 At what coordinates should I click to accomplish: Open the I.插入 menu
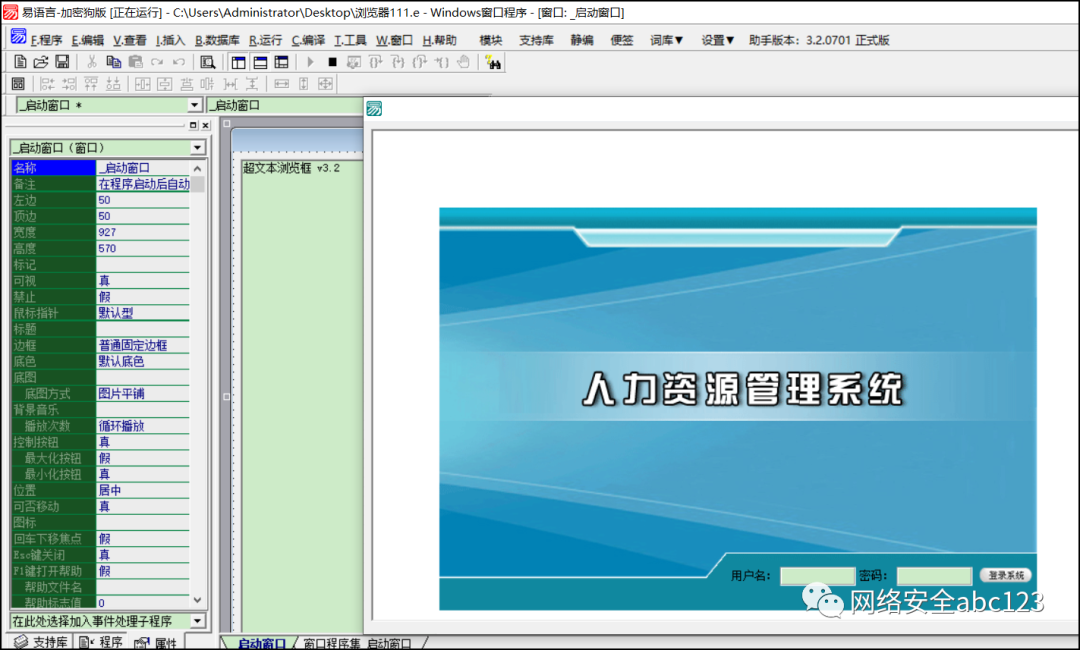coord(170,40)
